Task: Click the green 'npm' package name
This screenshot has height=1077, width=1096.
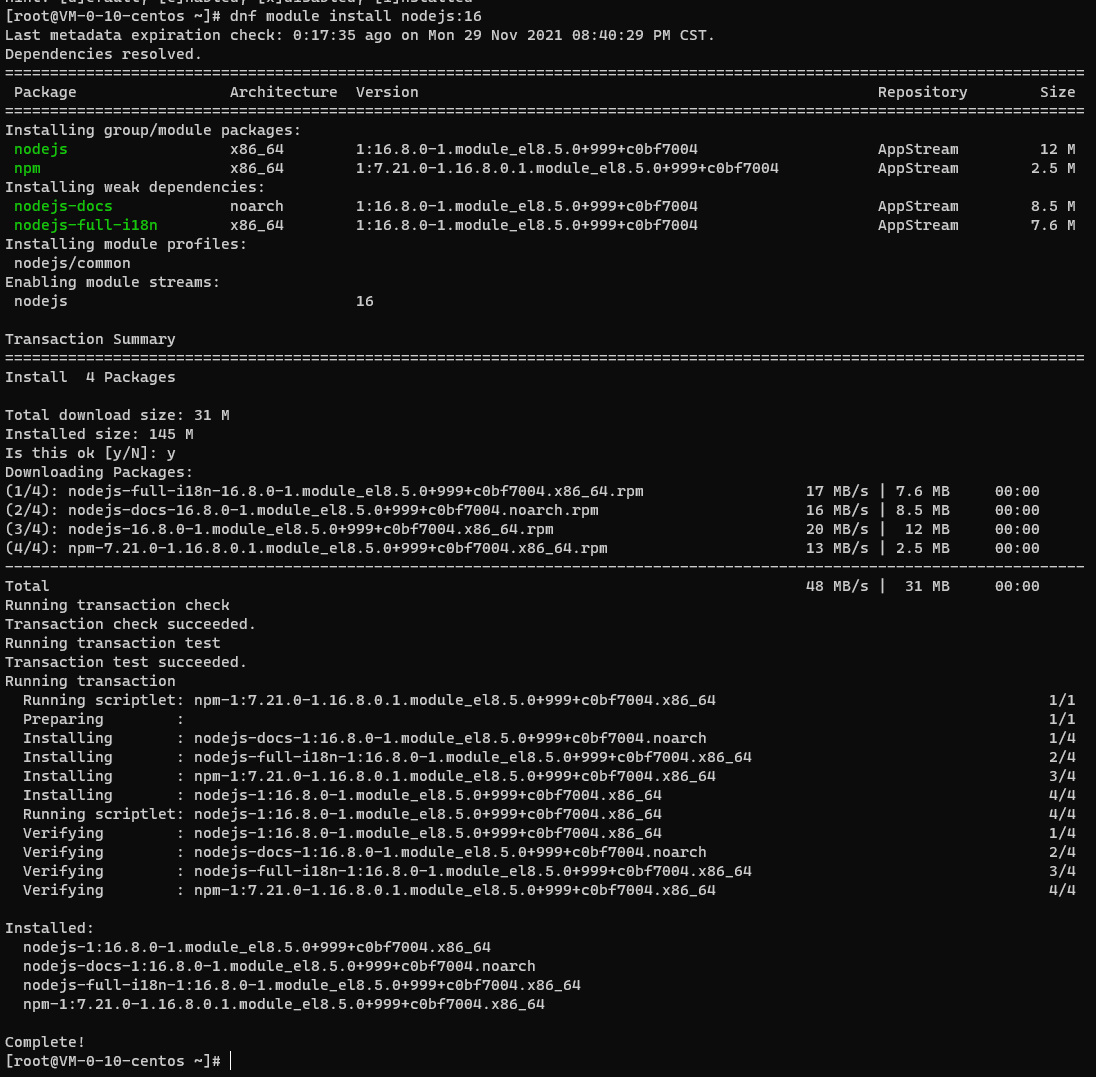Action: (27, 168)
